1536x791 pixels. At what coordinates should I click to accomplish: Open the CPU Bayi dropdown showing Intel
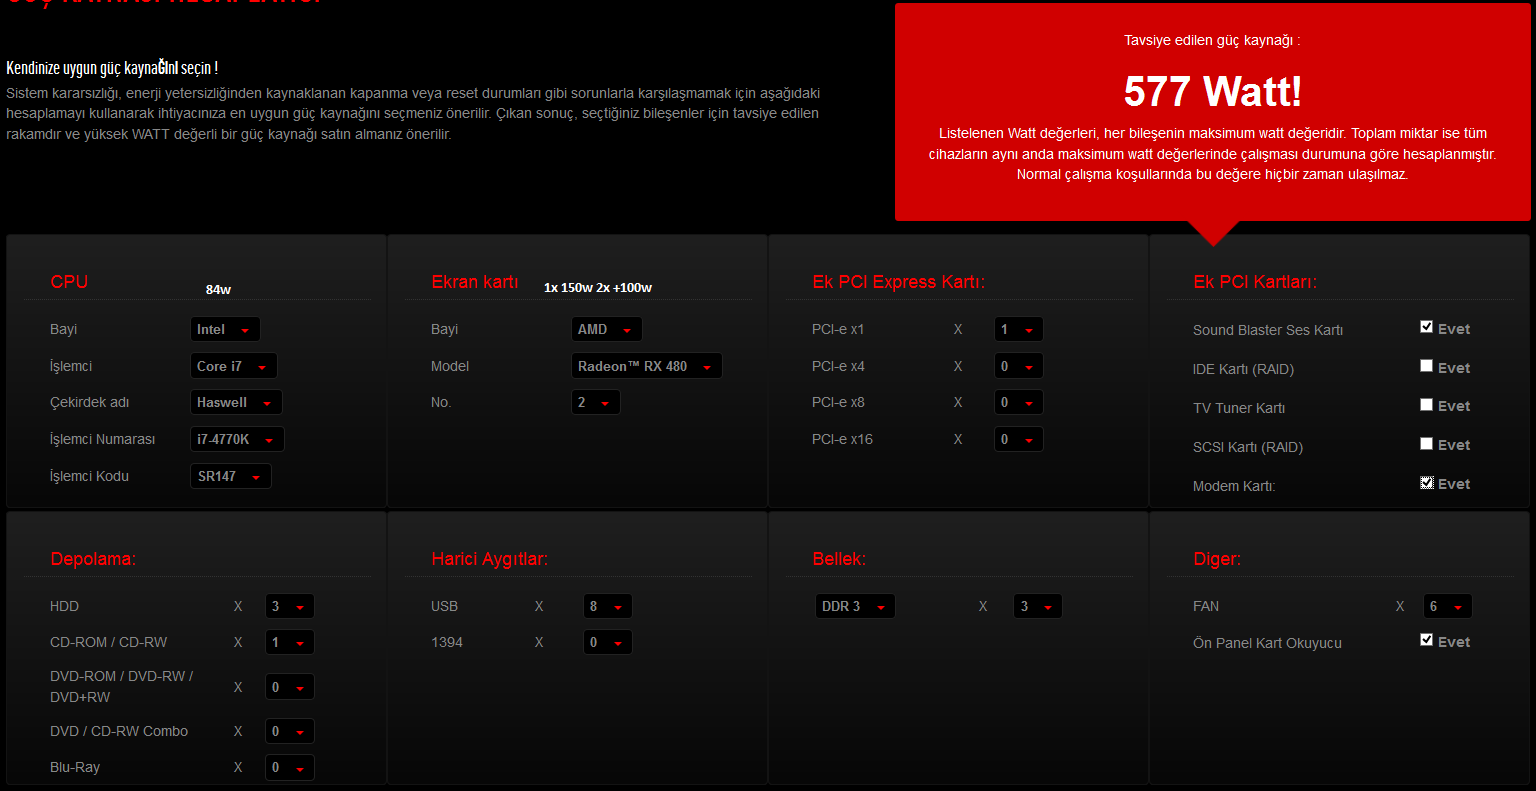tap(225, 329)
